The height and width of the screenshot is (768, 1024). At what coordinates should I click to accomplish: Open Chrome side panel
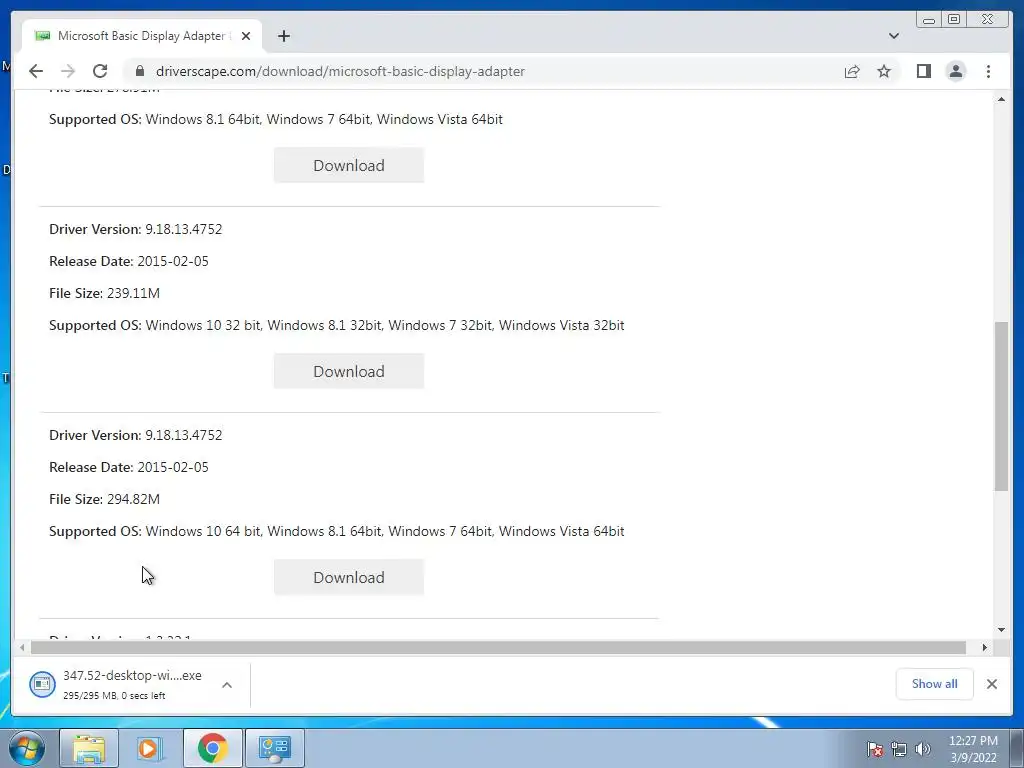click(x=923, y=71)
